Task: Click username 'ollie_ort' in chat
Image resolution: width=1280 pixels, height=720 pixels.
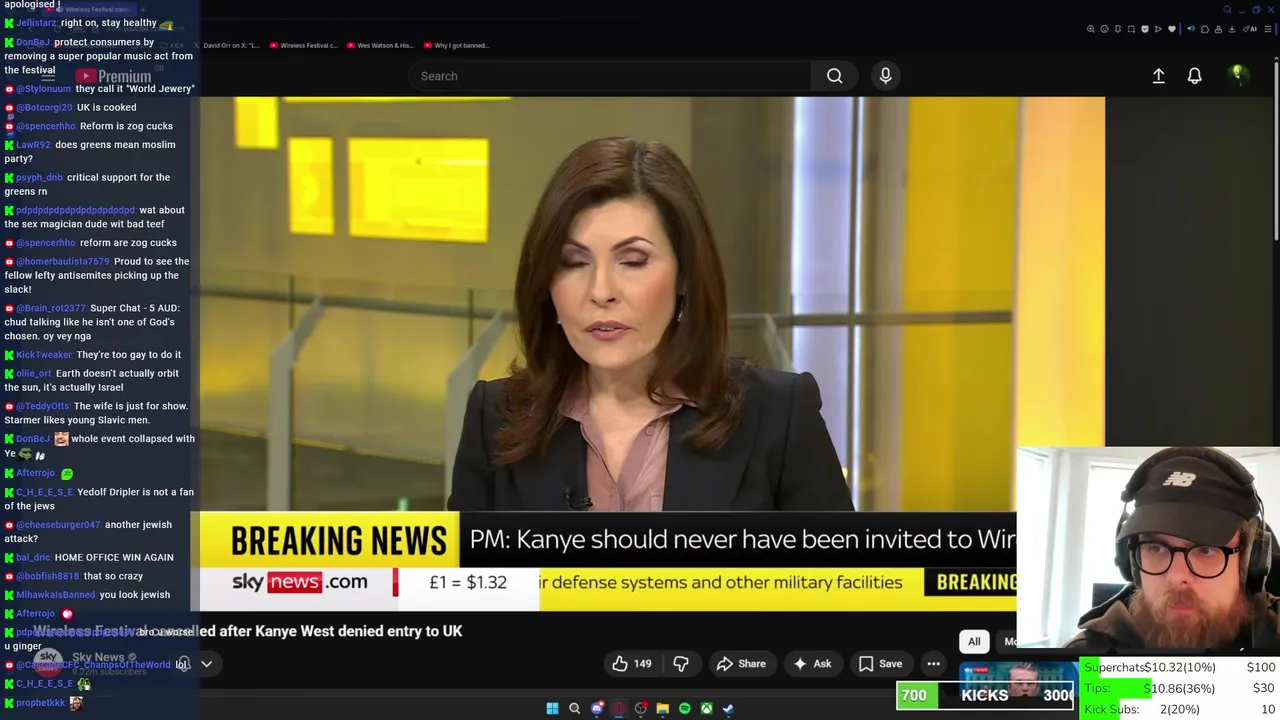Action: (x=34, y=374)
